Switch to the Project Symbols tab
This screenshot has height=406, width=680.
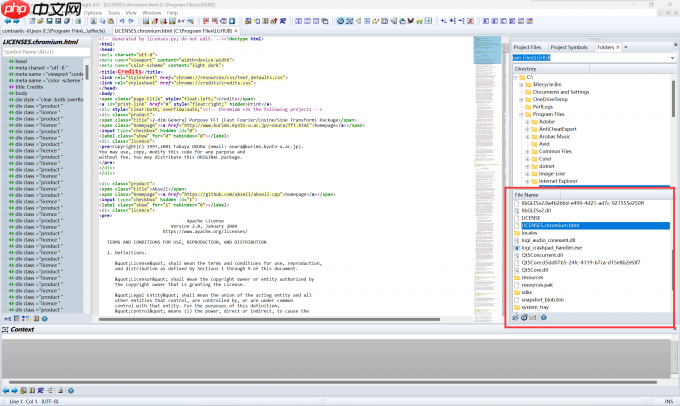tap(569, 47)
